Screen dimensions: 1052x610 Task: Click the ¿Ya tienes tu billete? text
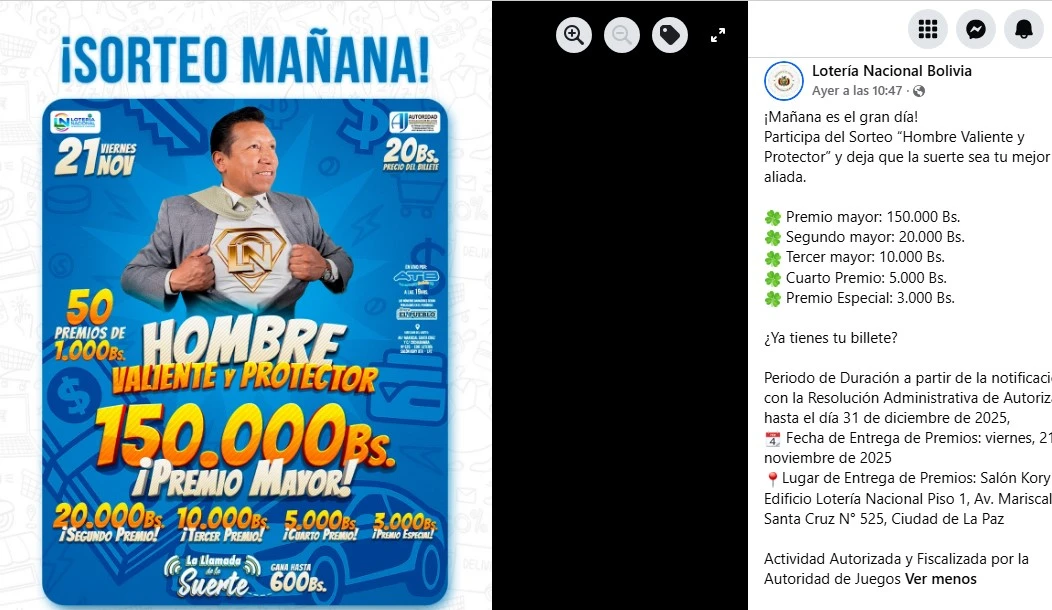point(831,338)
